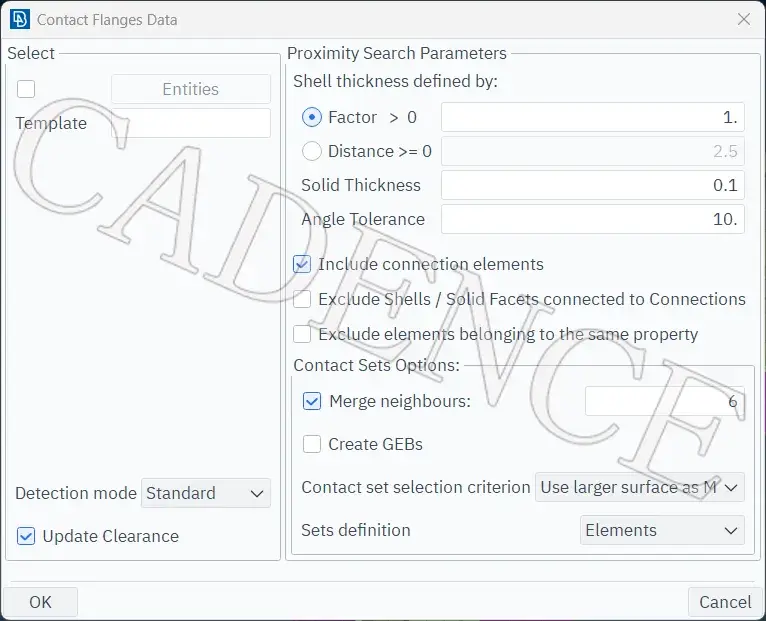Toggle the Update Clearance checkbox
The image size is (766, 621).
[26, 536]
